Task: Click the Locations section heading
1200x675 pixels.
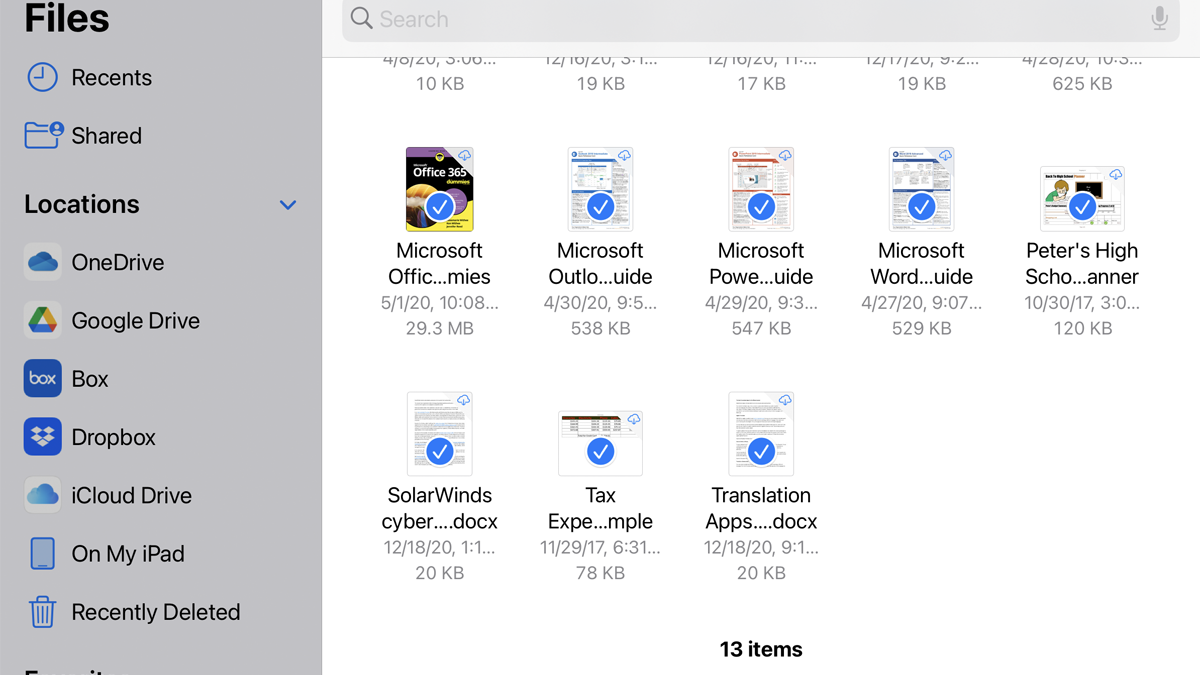Action: click(82, 204)
